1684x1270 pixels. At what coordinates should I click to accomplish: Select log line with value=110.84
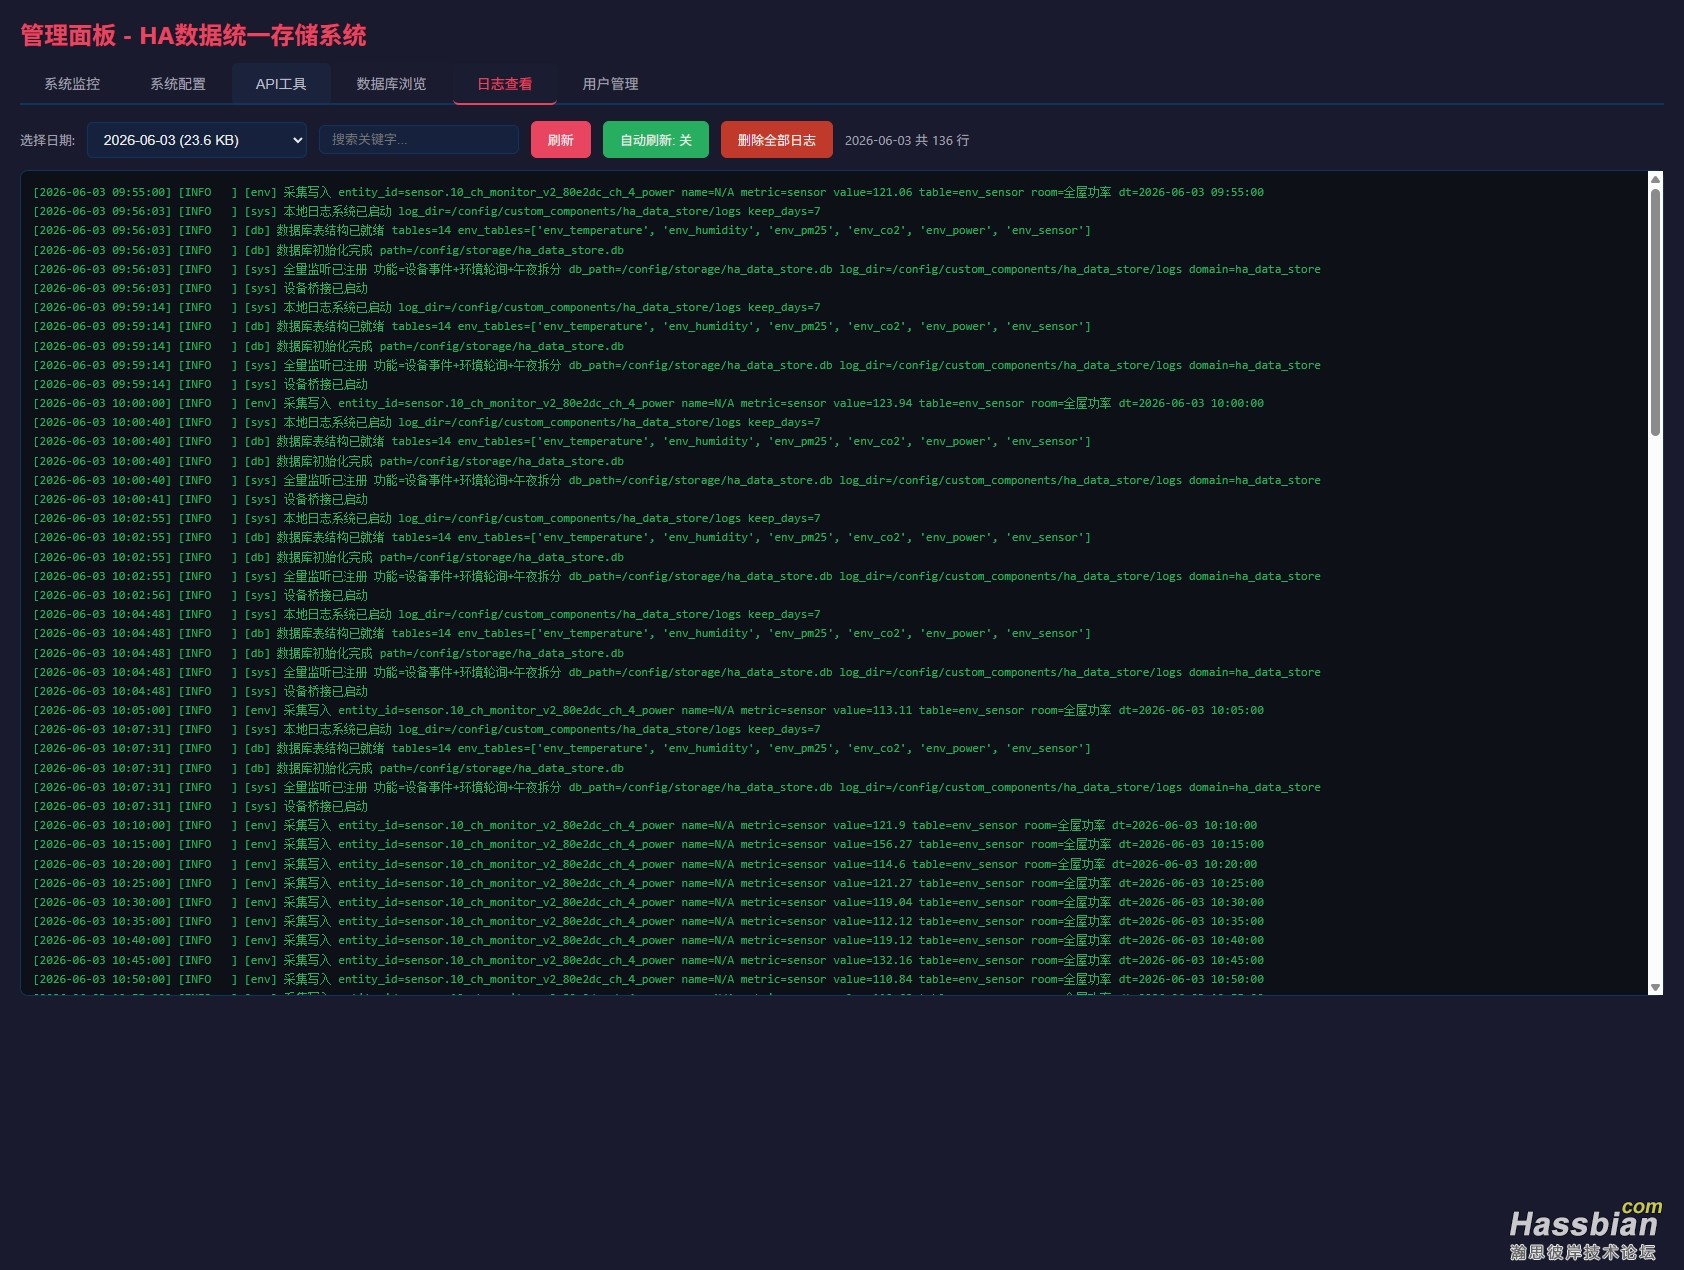pyautogui.click(x=648, y=979)
